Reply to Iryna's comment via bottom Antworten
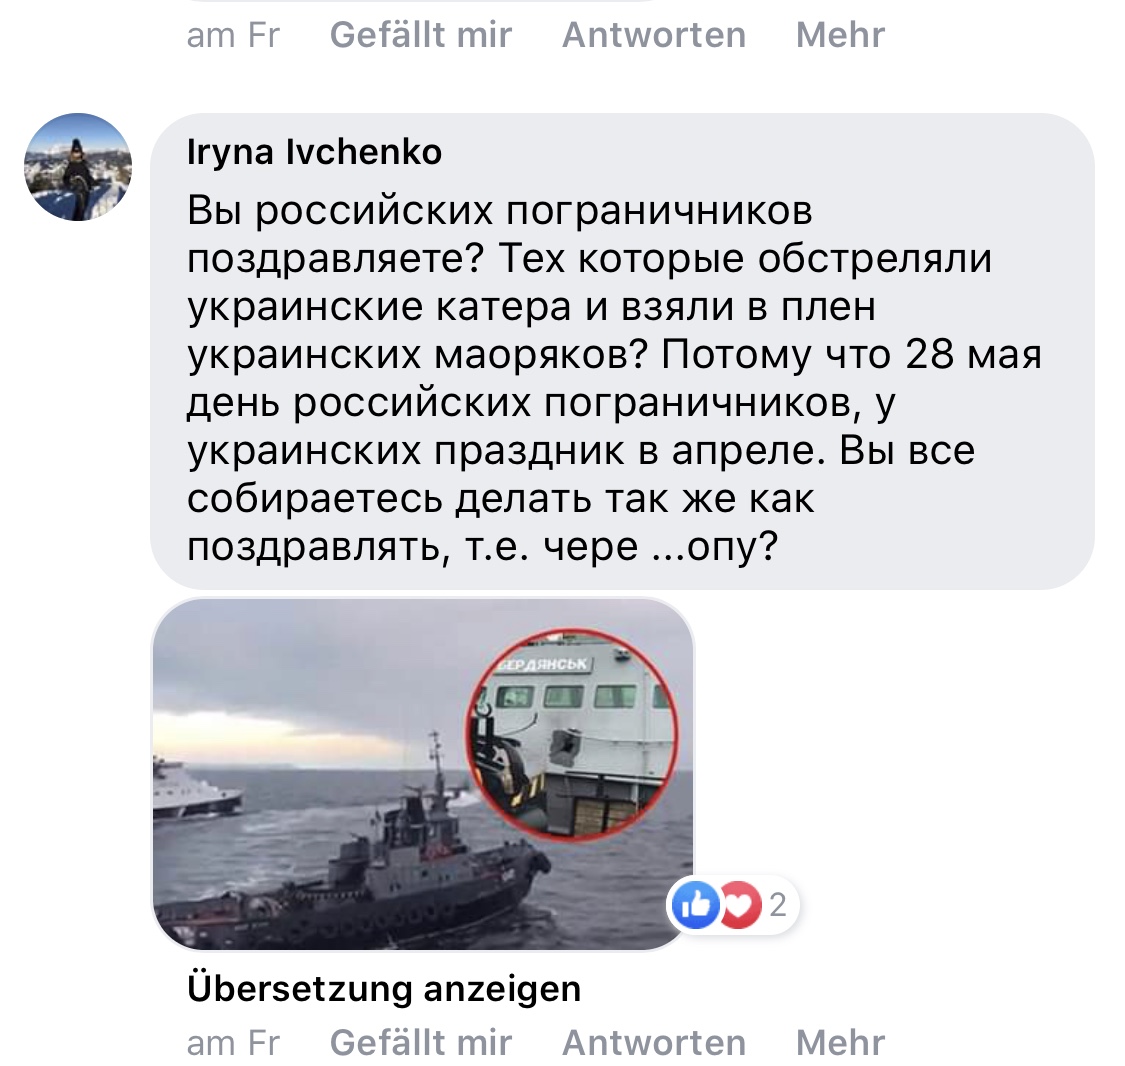The image size is (1125, 1066). coord(654,1042)
